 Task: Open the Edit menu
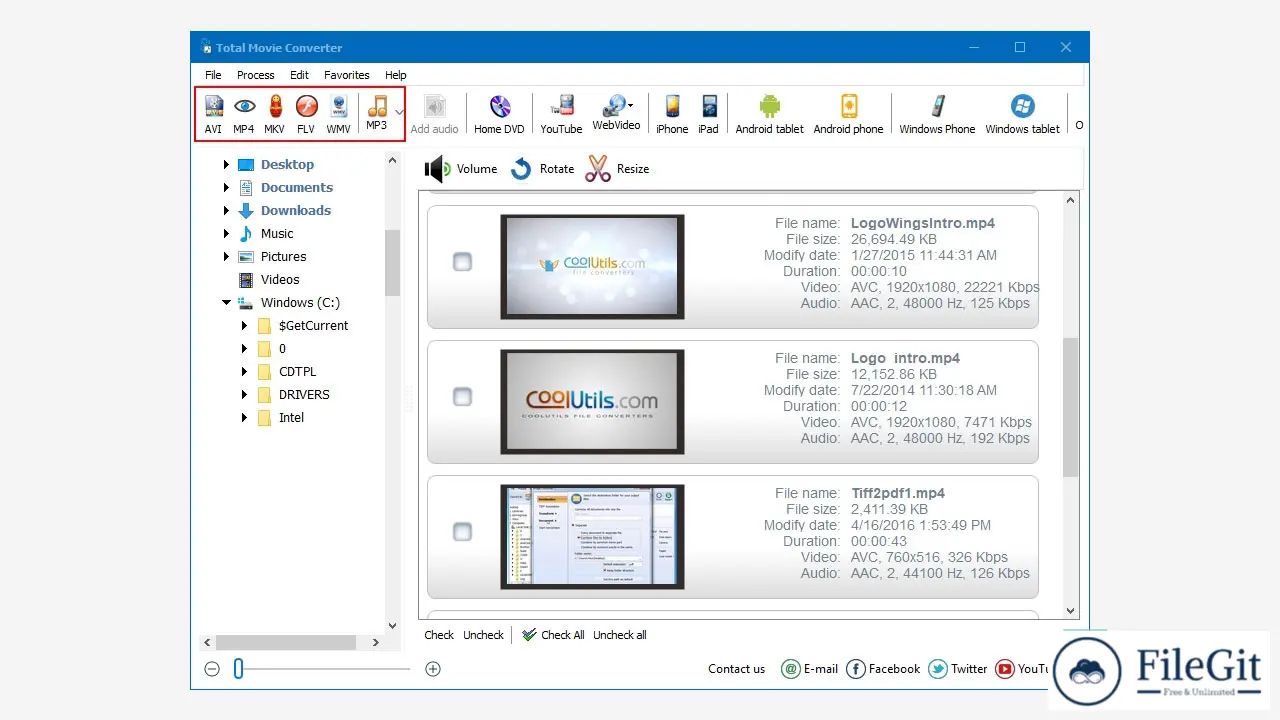tap(299, 75)
